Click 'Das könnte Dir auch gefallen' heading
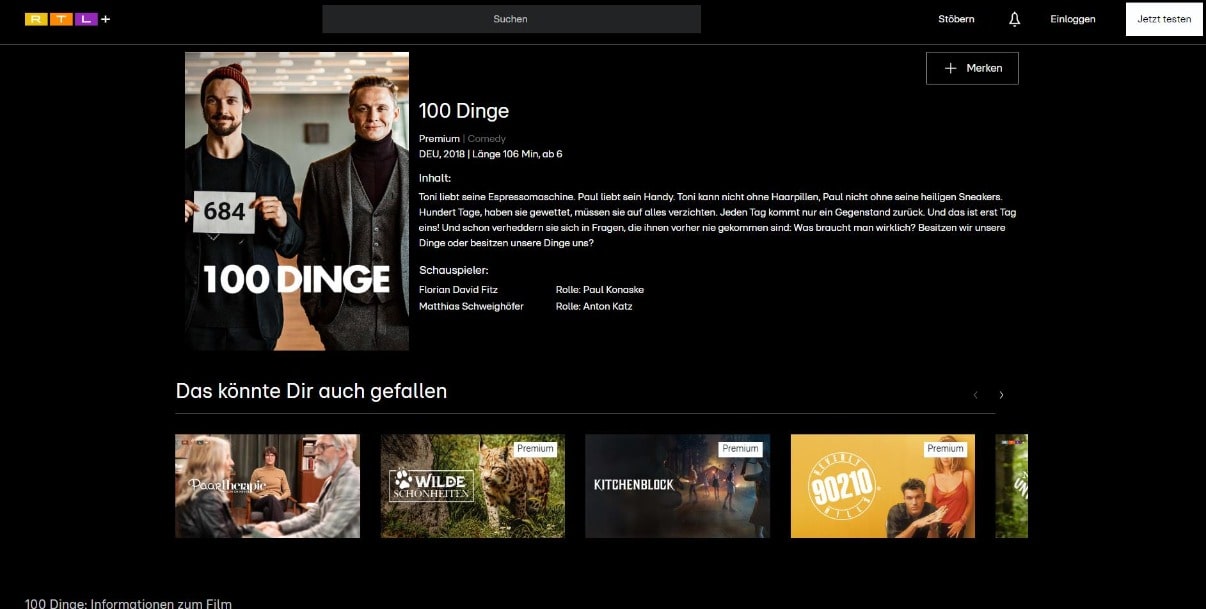The height and width of the screenshot is (609, 1206). [311, 391]
